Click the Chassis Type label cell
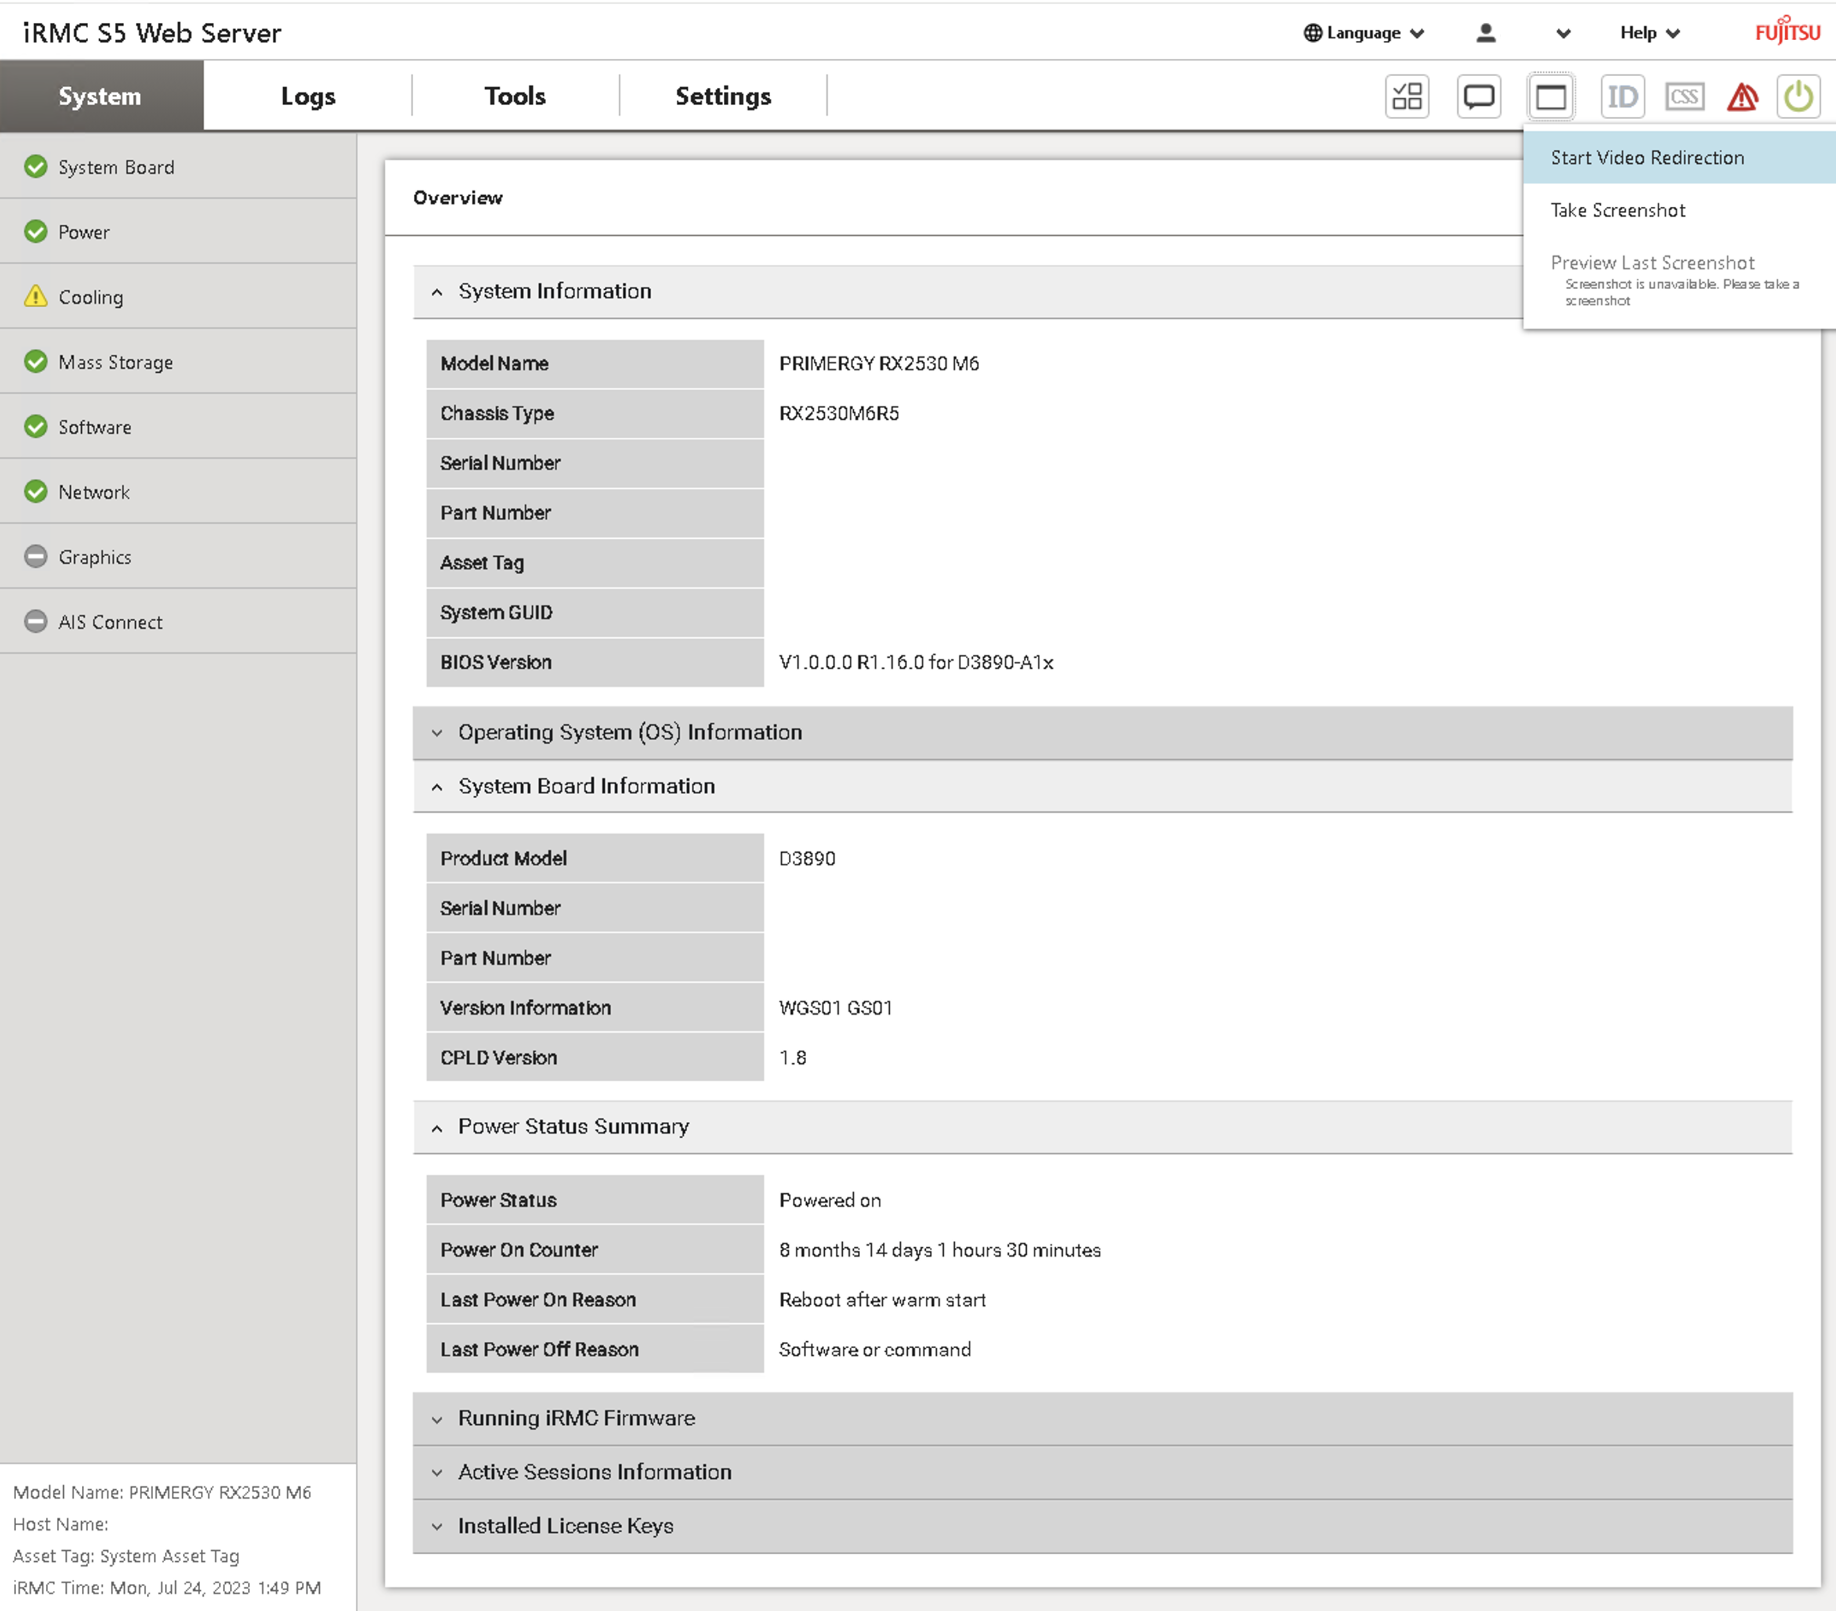This screenshot has height=1611, width=1836. (595, 413)
